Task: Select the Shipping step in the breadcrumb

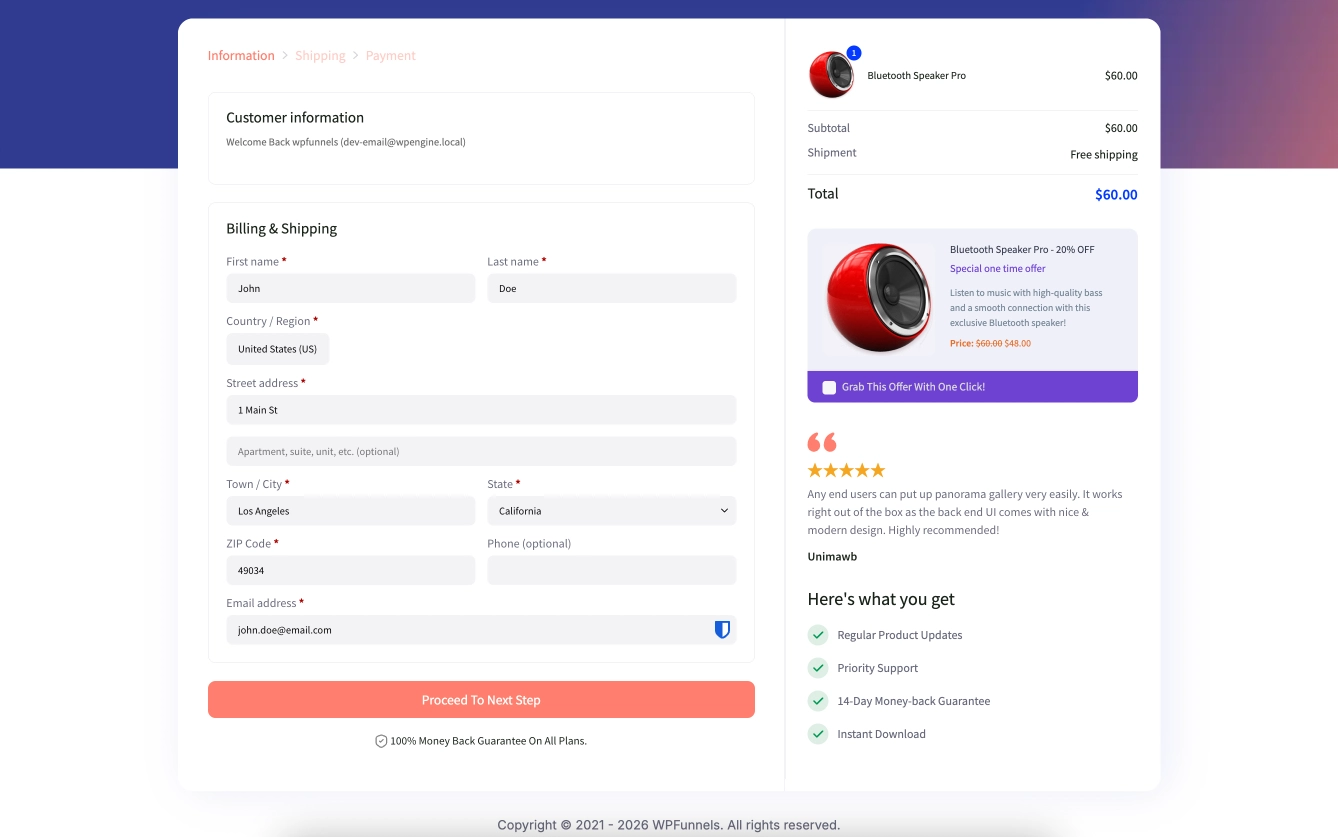Action: (320, 55)
